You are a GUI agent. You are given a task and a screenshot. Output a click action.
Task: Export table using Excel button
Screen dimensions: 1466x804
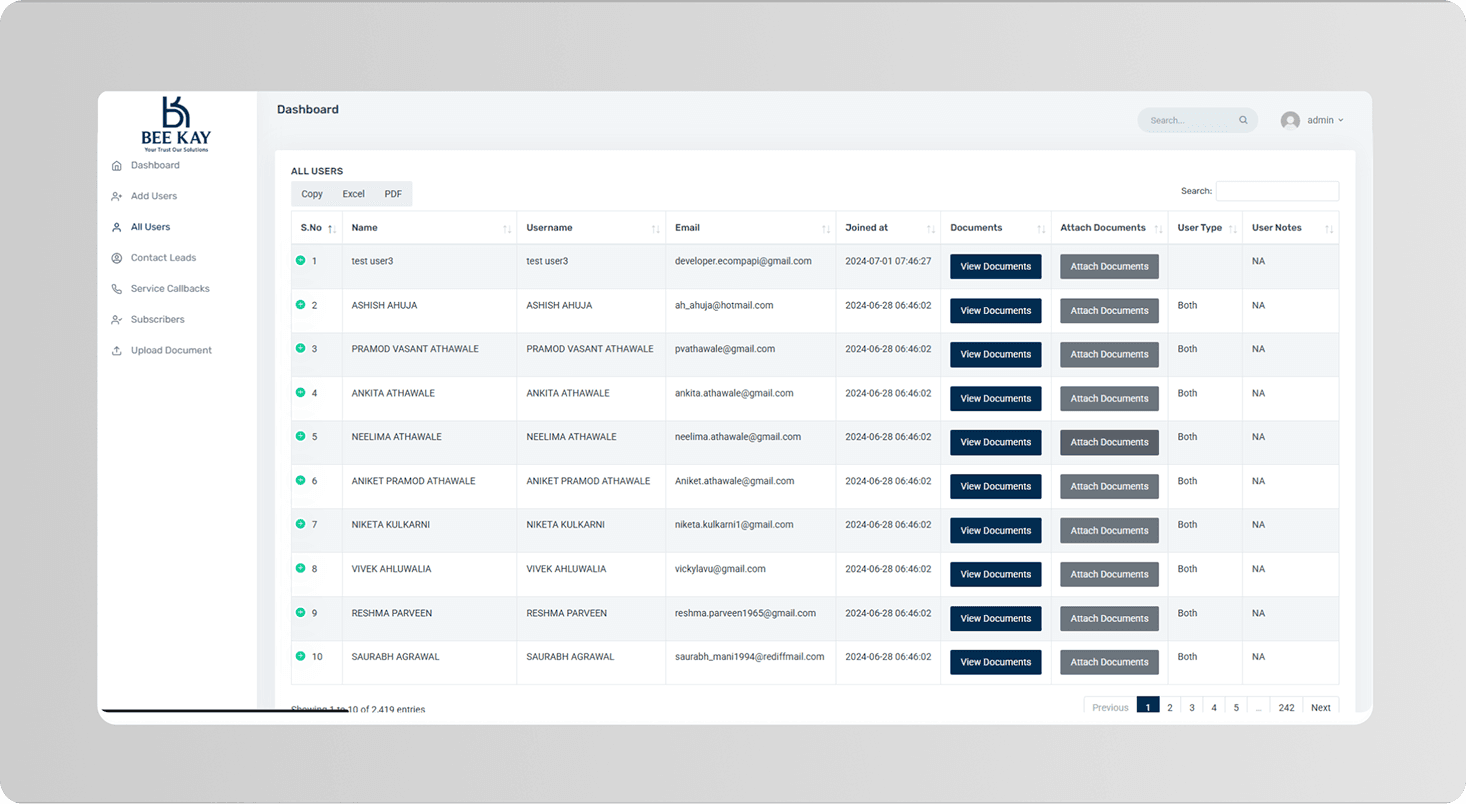[353, 194]
